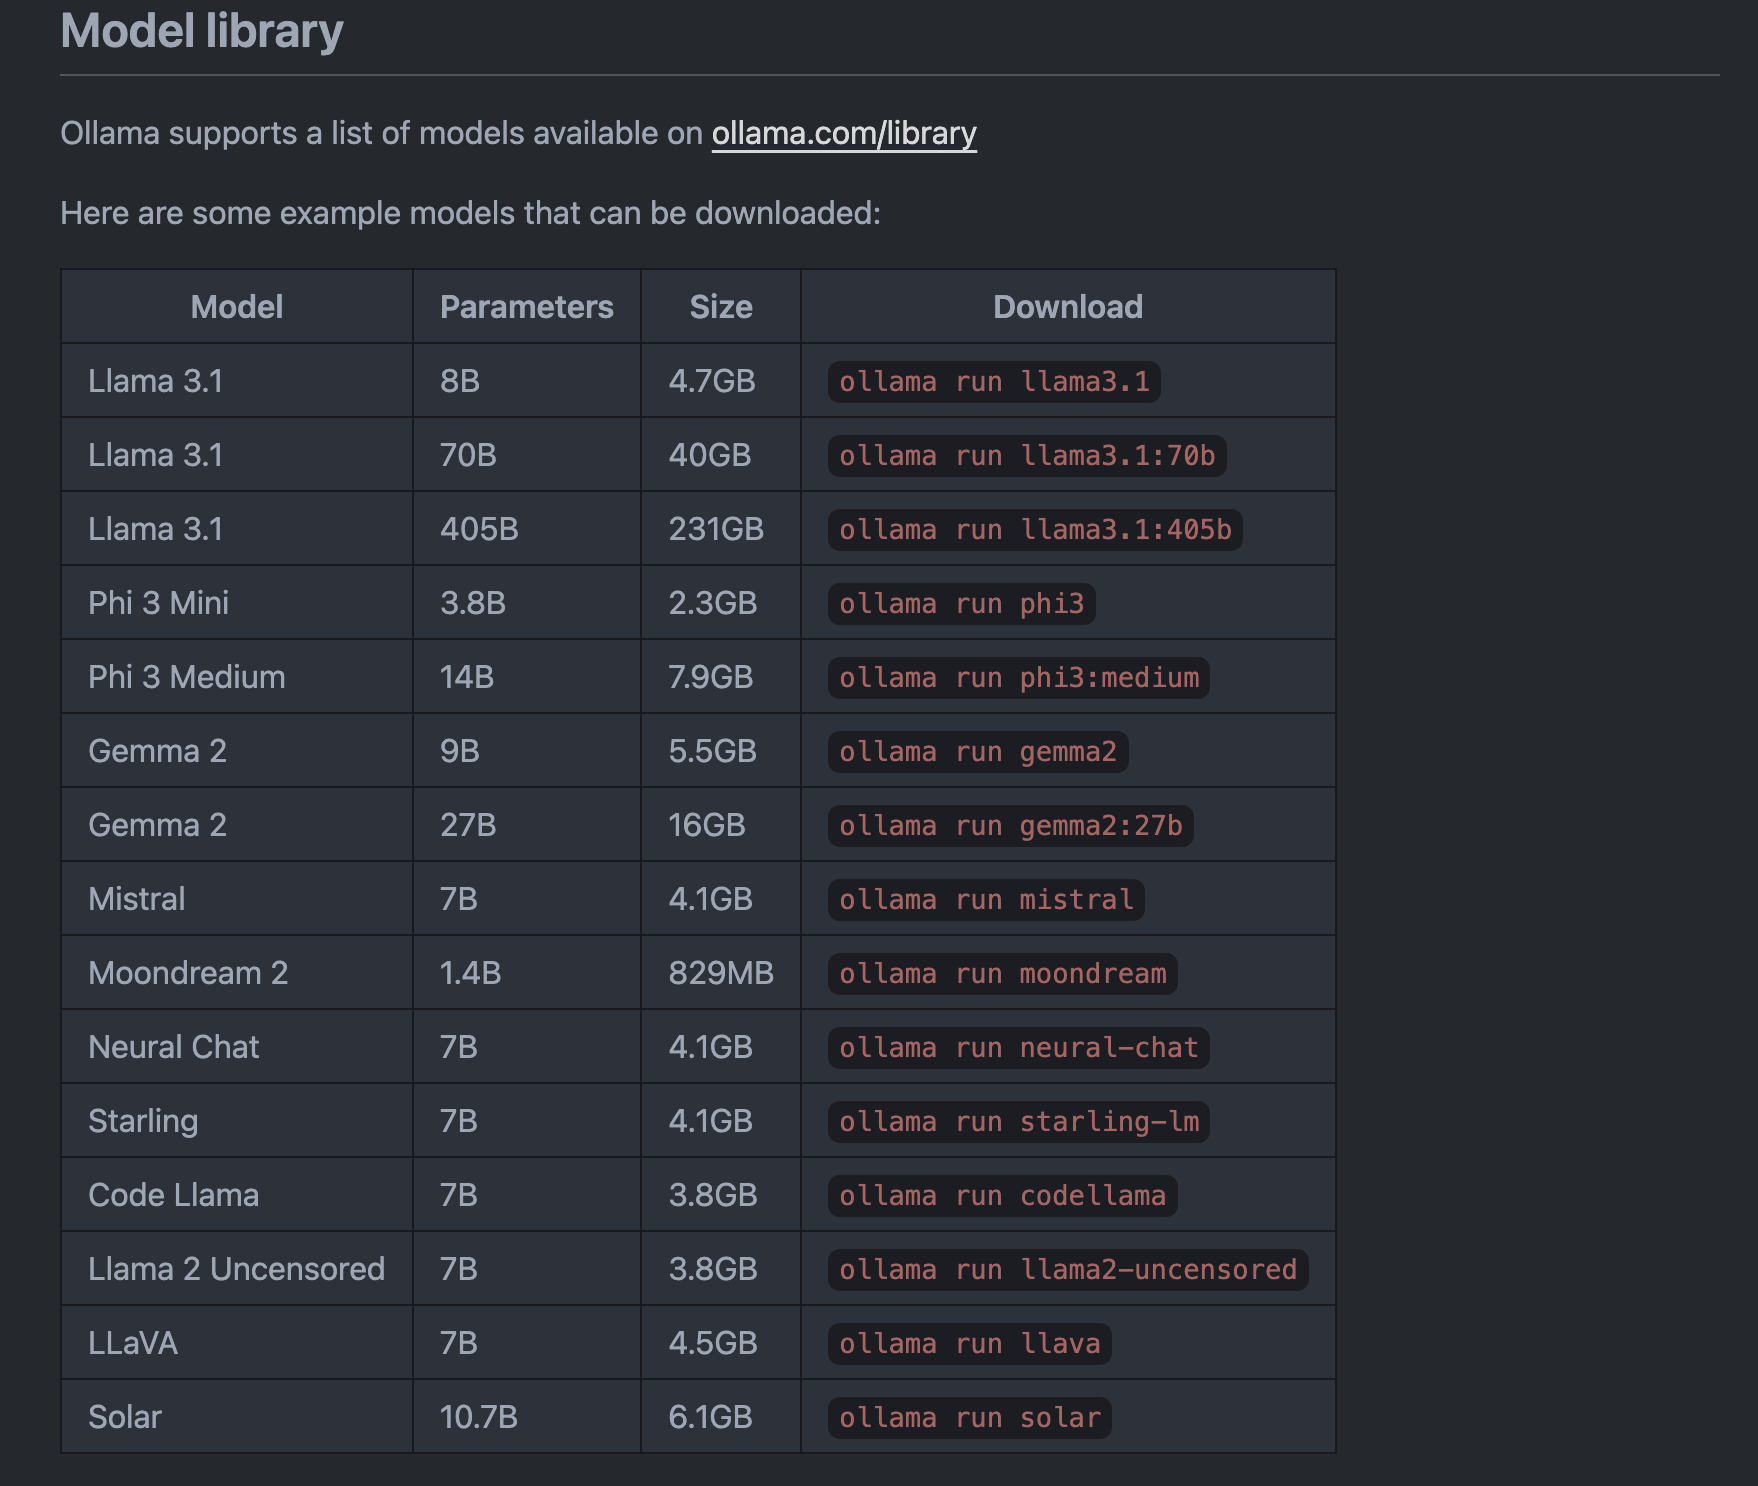Open the ollama.com/library link

[844, 133]
